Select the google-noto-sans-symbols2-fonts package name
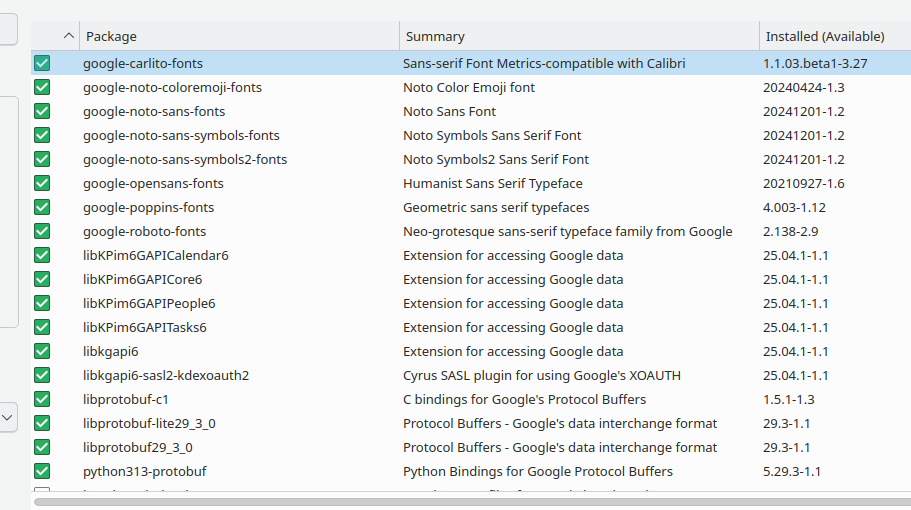This screenshot has height=510, width=911. click(185, 159)
